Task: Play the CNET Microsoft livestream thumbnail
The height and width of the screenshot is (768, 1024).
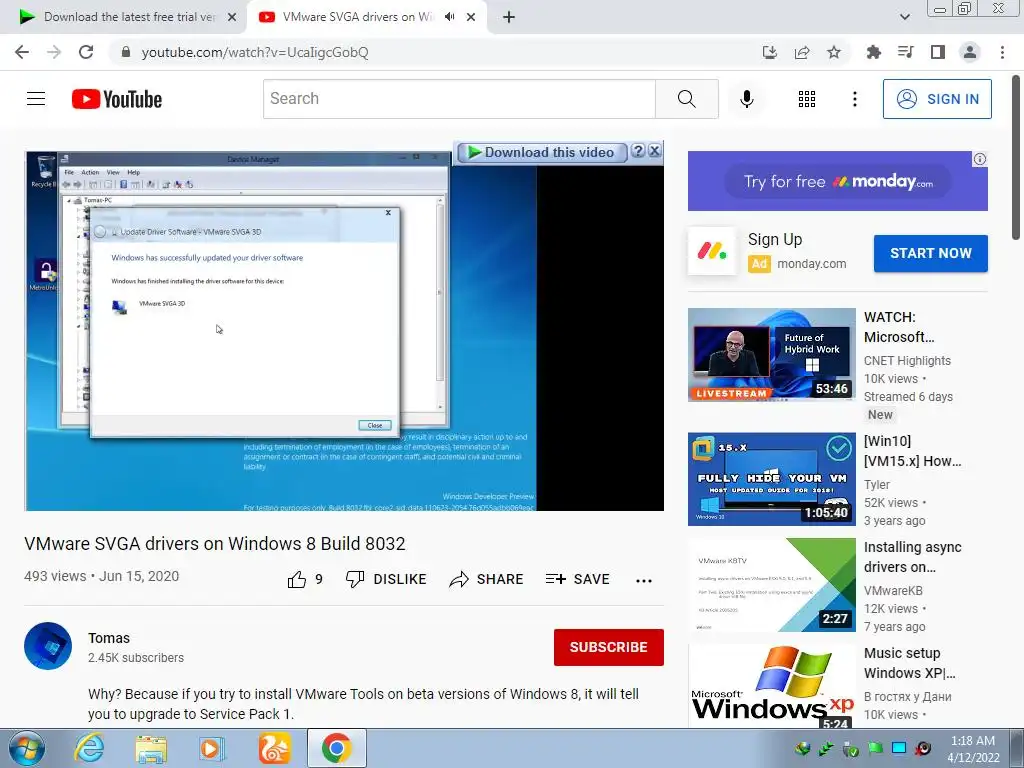Action: click(771, 355)
